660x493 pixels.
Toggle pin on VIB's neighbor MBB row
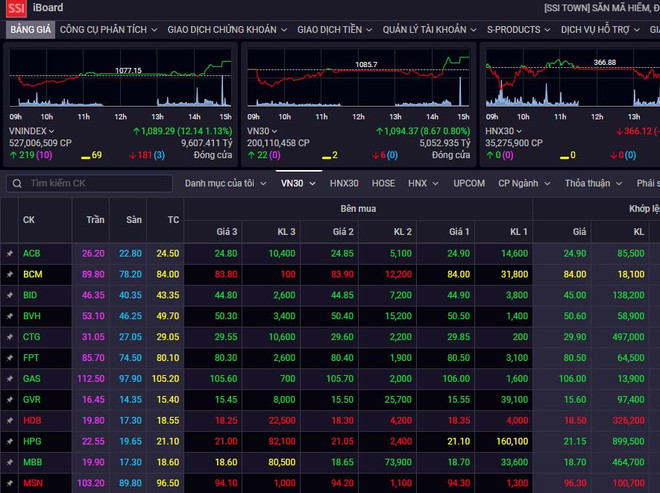[9, 463]
